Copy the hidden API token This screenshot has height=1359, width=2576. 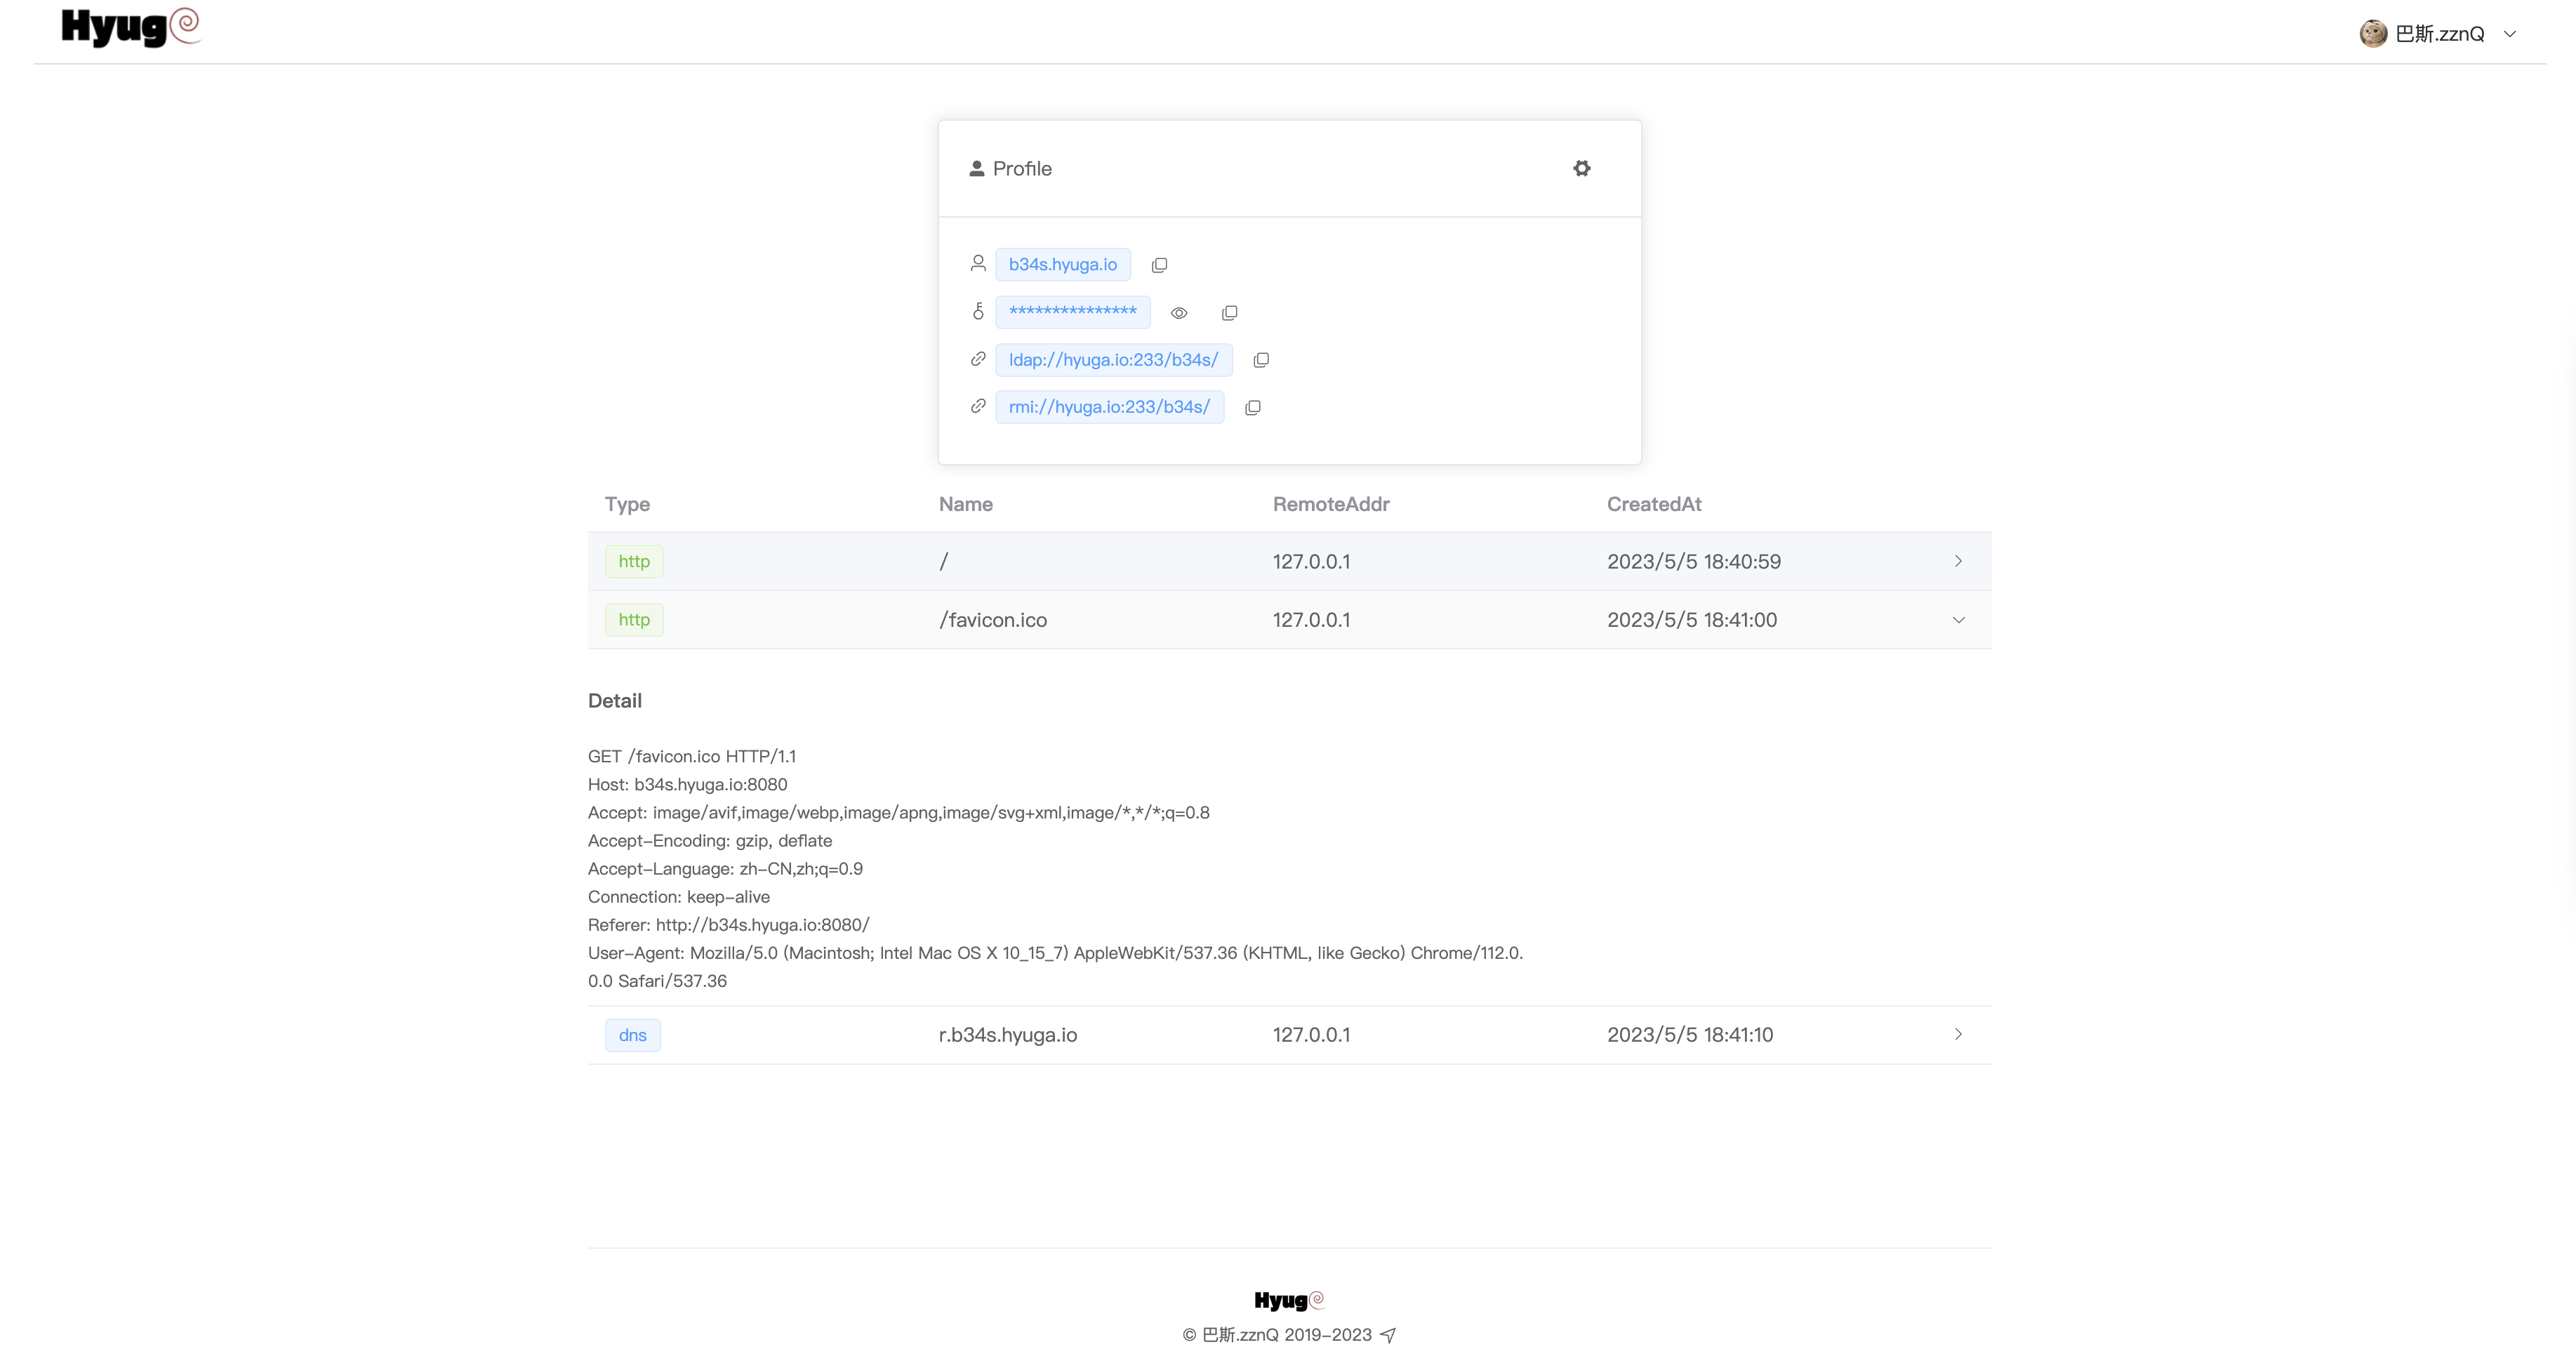pyautogui.click(x=1229, y=313)
